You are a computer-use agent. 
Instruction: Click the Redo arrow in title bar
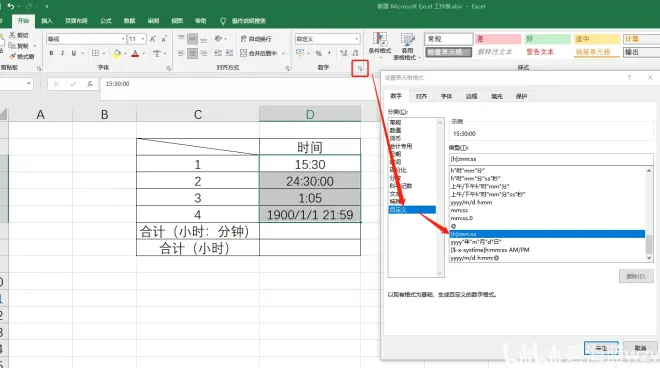(x=29, y=6)
